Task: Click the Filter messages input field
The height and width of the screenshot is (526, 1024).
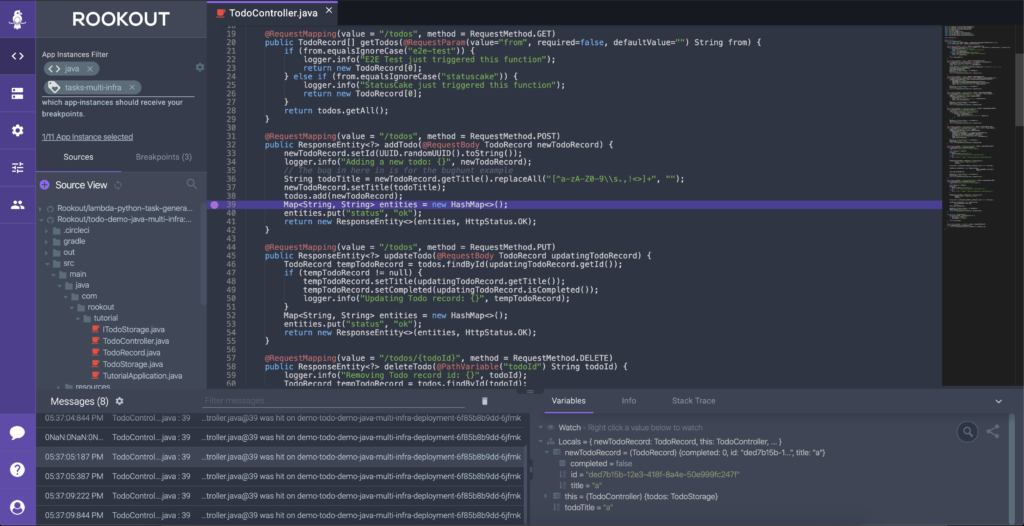Action: tap(333, 401)
